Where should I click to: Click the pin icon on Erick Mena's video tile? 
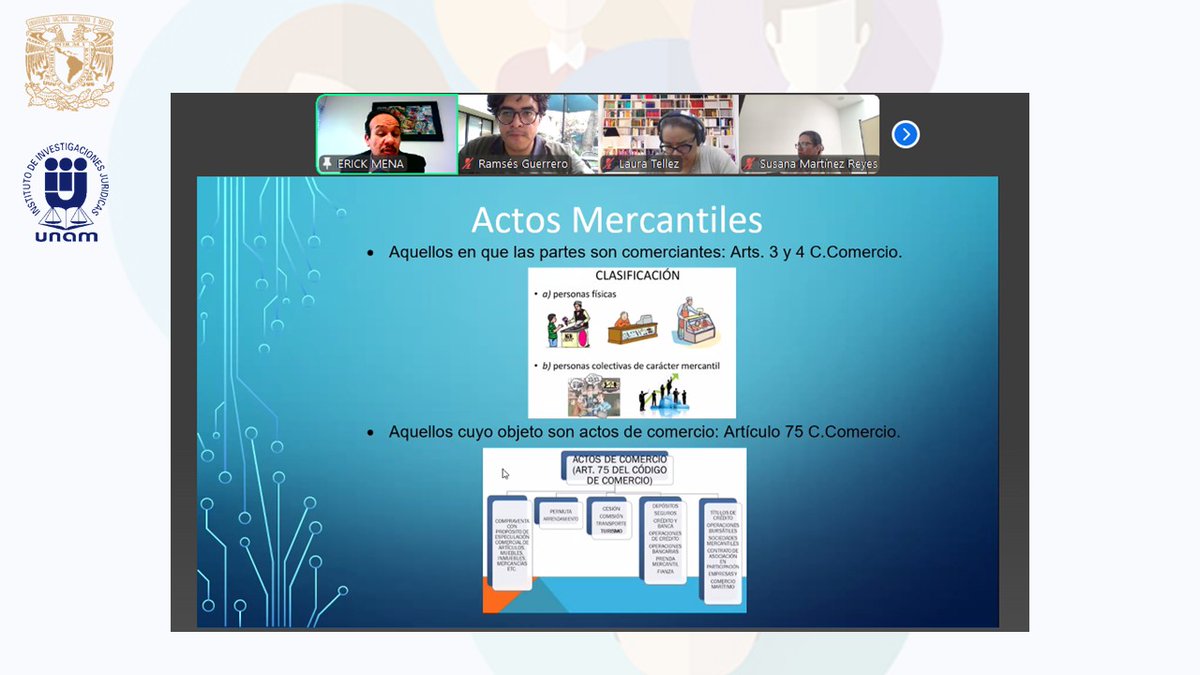coord(329,162)
